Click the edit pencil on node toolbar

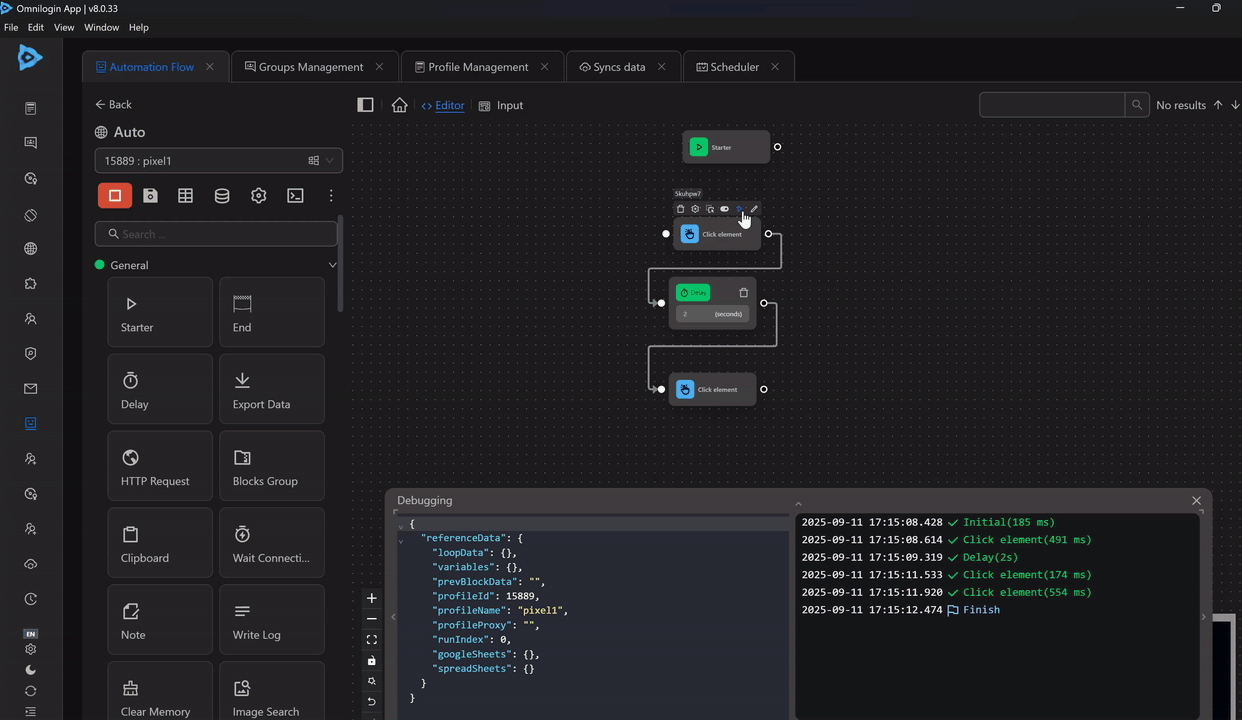click(x=754, y=209)
